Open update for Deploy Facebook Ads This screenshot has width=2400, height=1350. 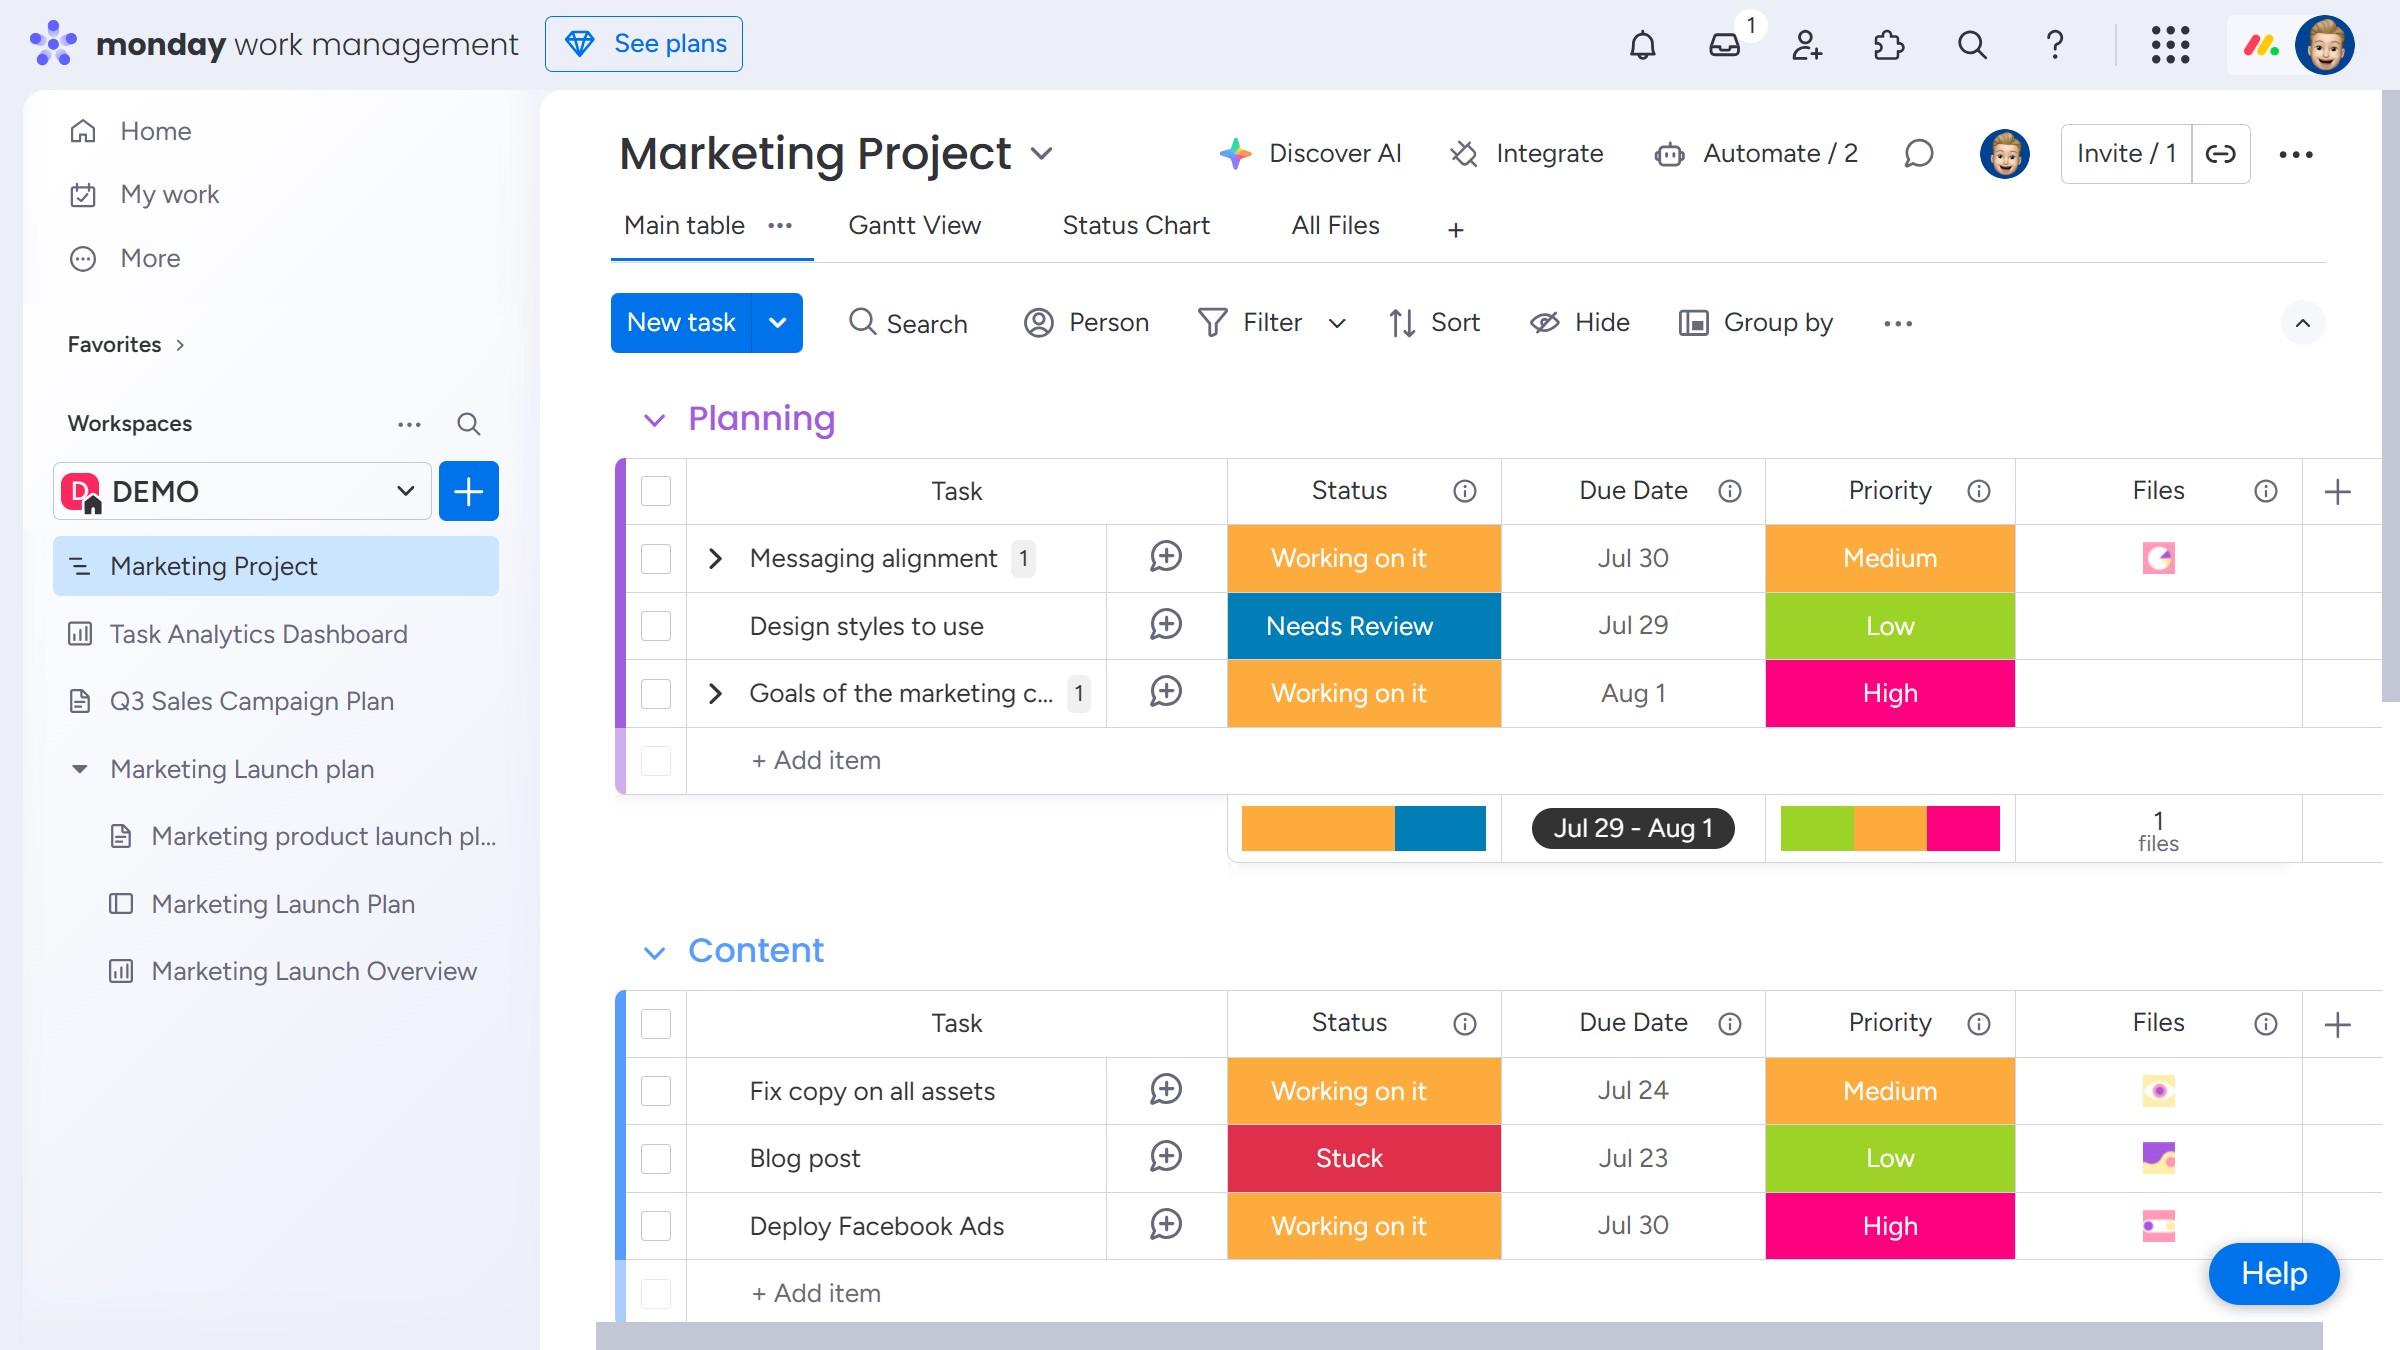pos(1166,1225)
